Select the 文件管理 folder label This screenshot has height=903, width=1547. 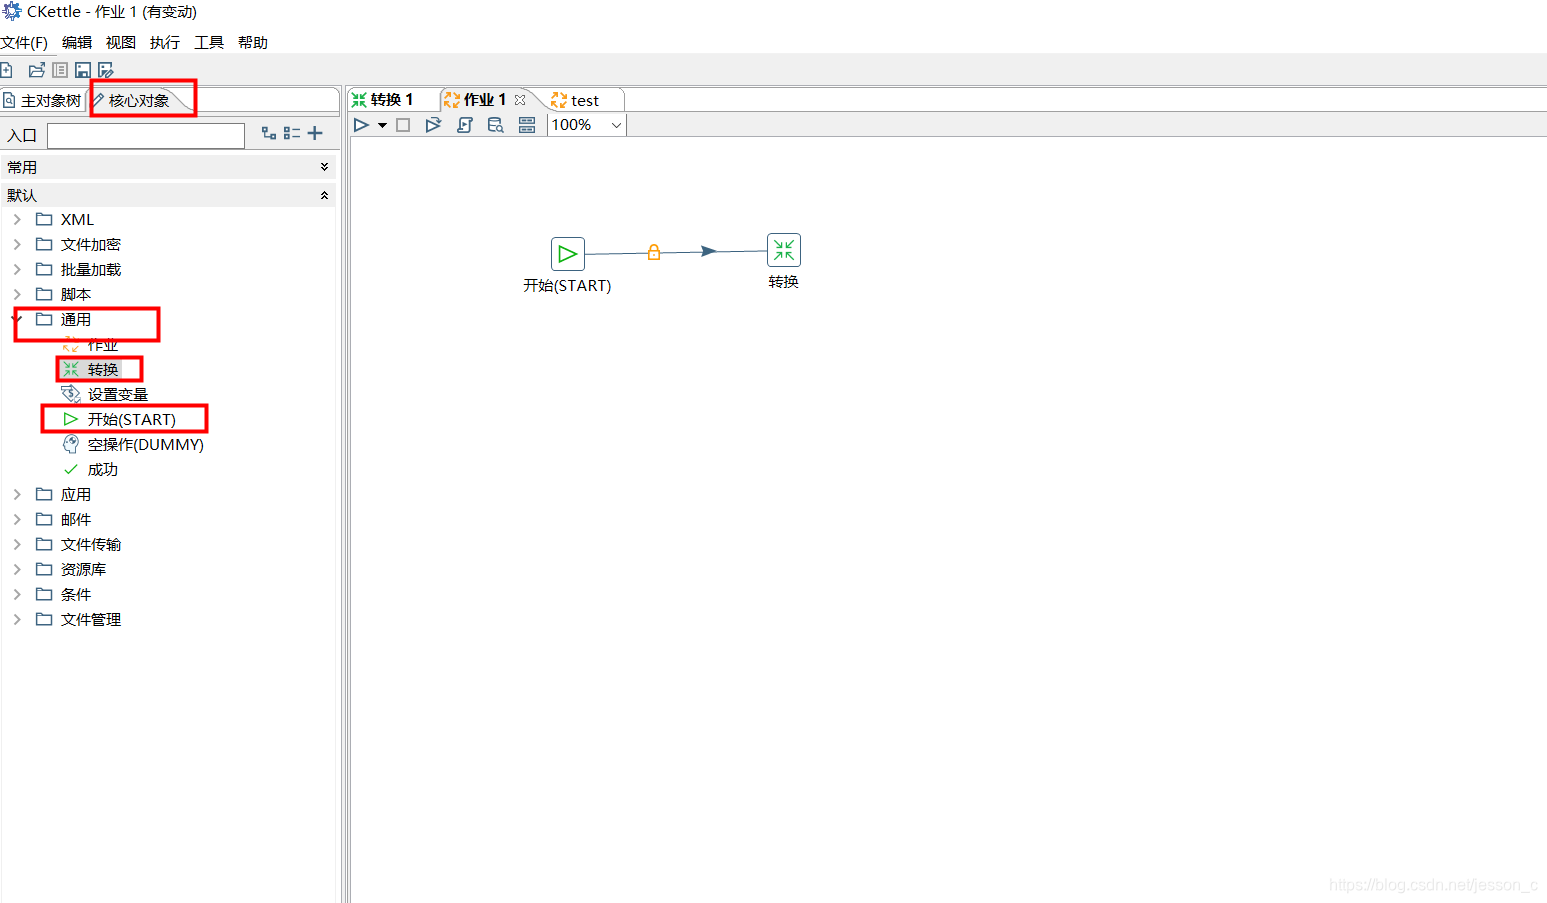[91, 620]
